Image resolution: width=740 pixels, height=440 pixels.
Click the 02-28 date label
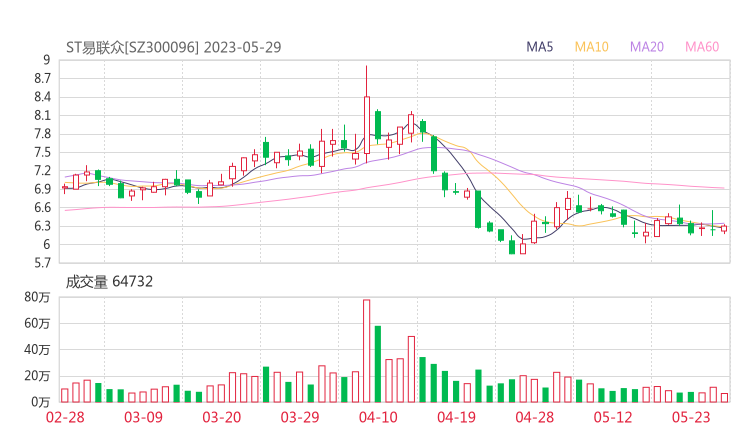65,417
